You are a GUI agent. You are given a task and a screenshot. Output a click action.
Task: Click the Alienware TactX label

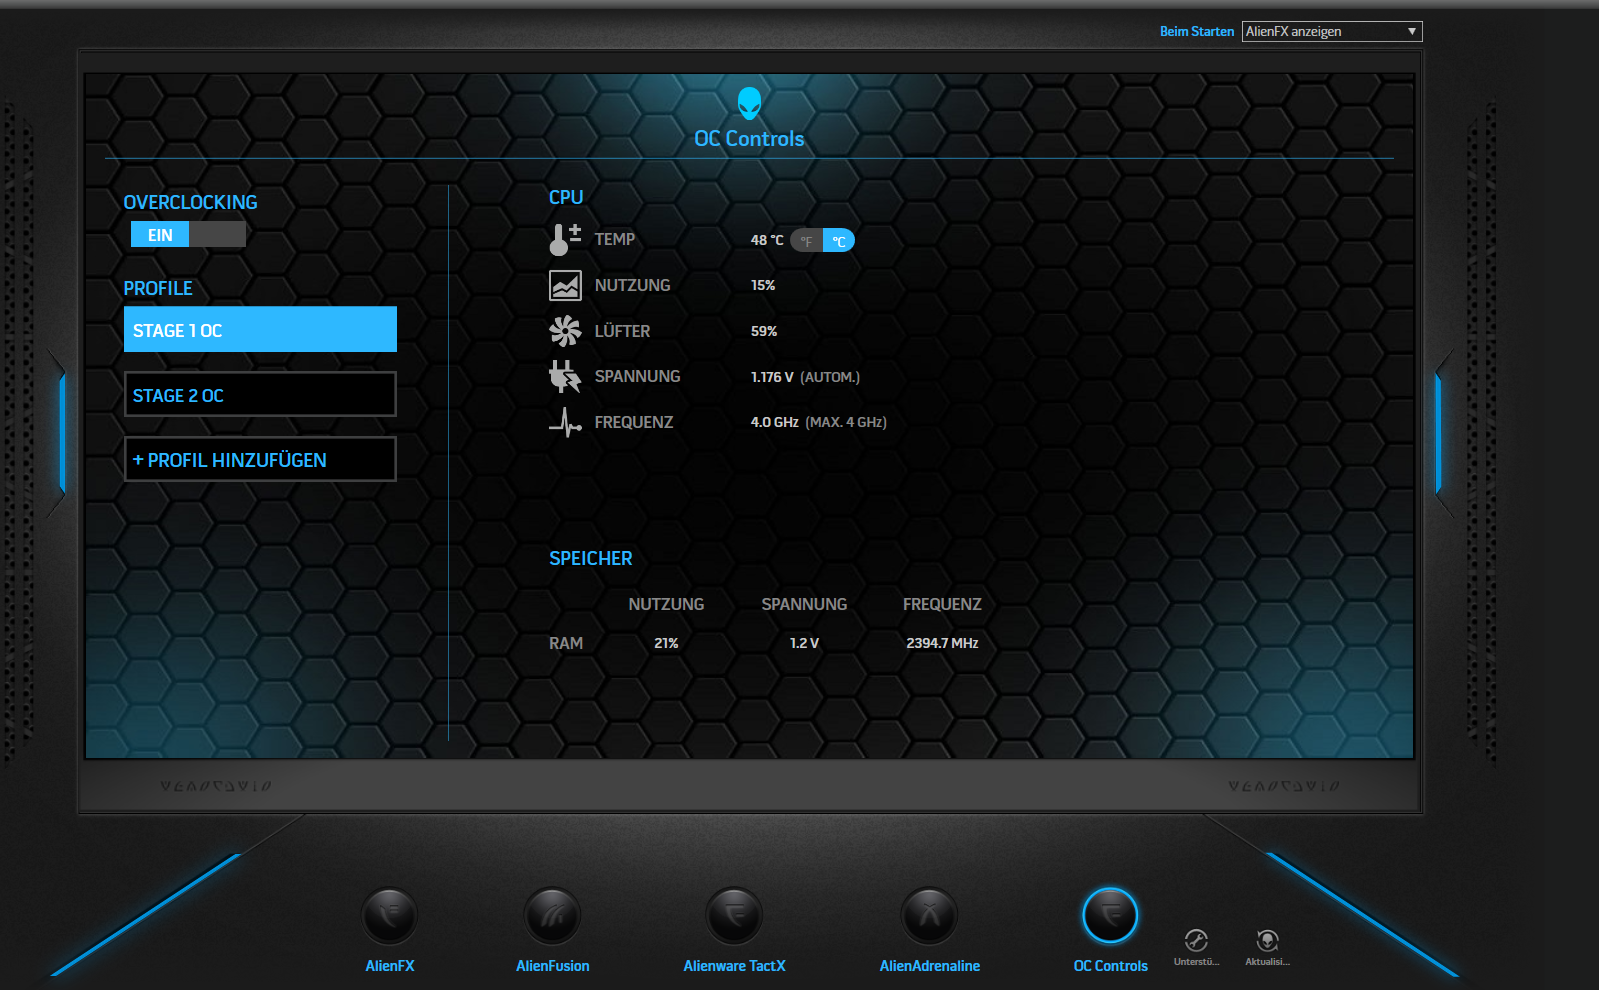click(734, 966)
